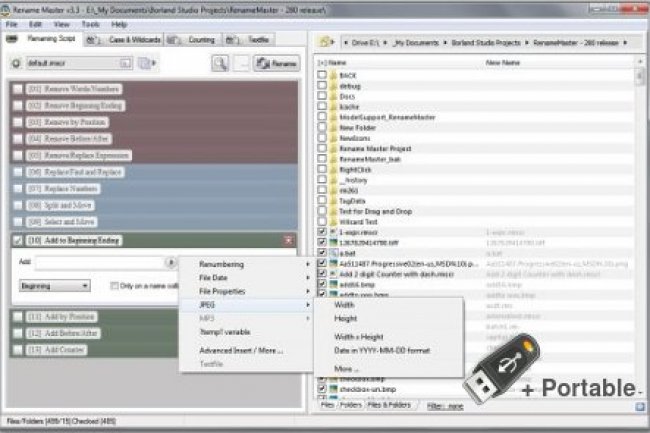Open the File menu
650x433 pixels.
[x=11, y=24]
